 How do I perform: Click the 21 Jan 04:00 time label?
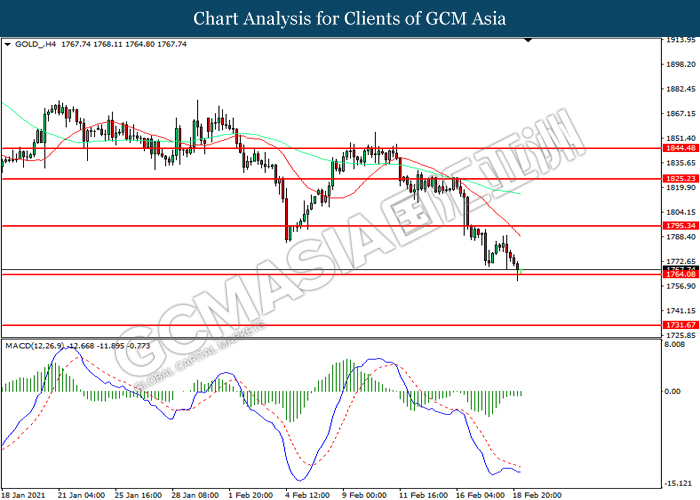point(81,495)
